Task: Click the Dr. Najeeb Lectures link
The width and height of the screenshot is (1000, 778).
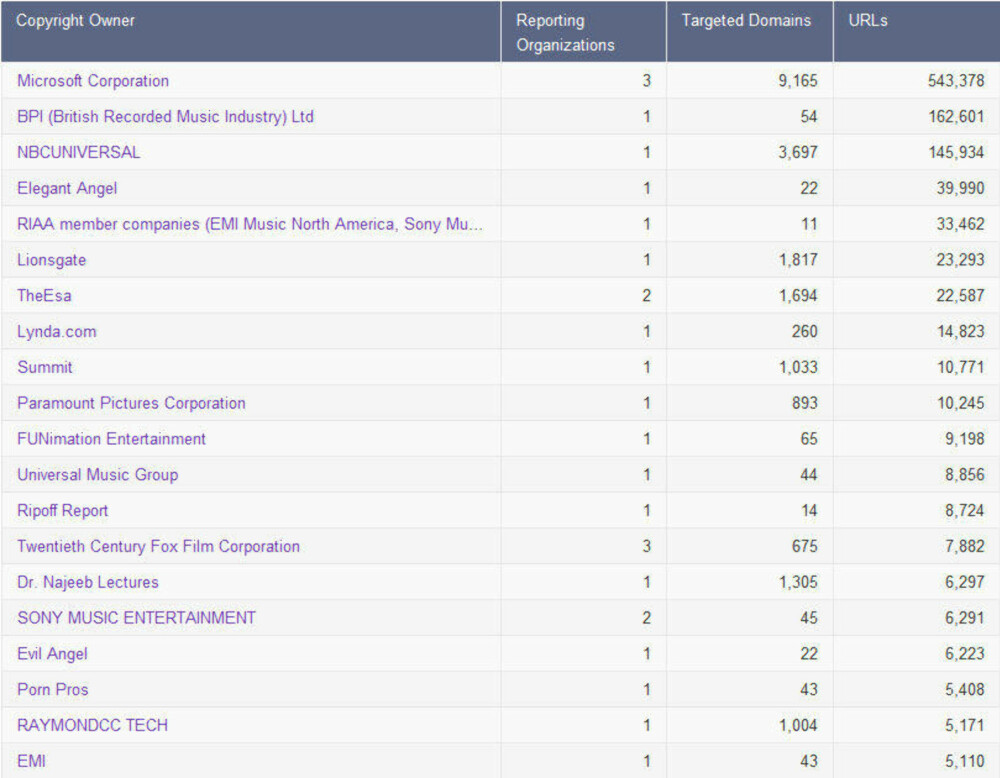Action: pyautogui.click(x=88, y=582)
